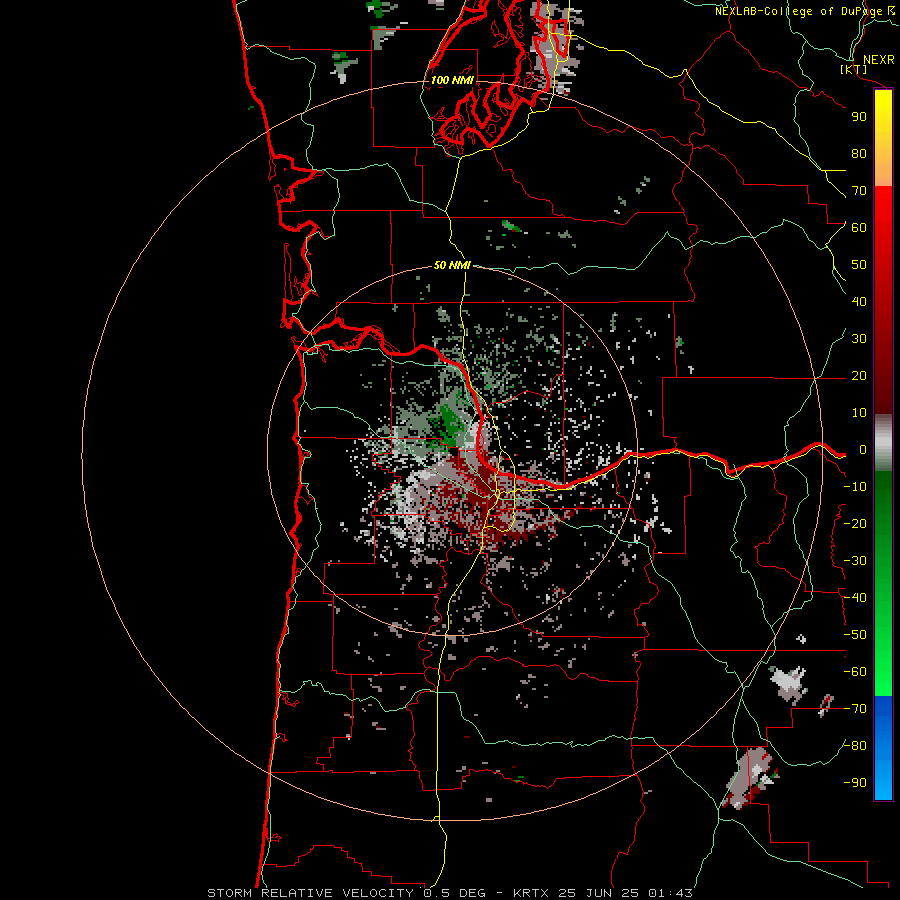Click the -10 value on velocity scale
The height and width of the screenshot is (900, 900).
(855, 487)
